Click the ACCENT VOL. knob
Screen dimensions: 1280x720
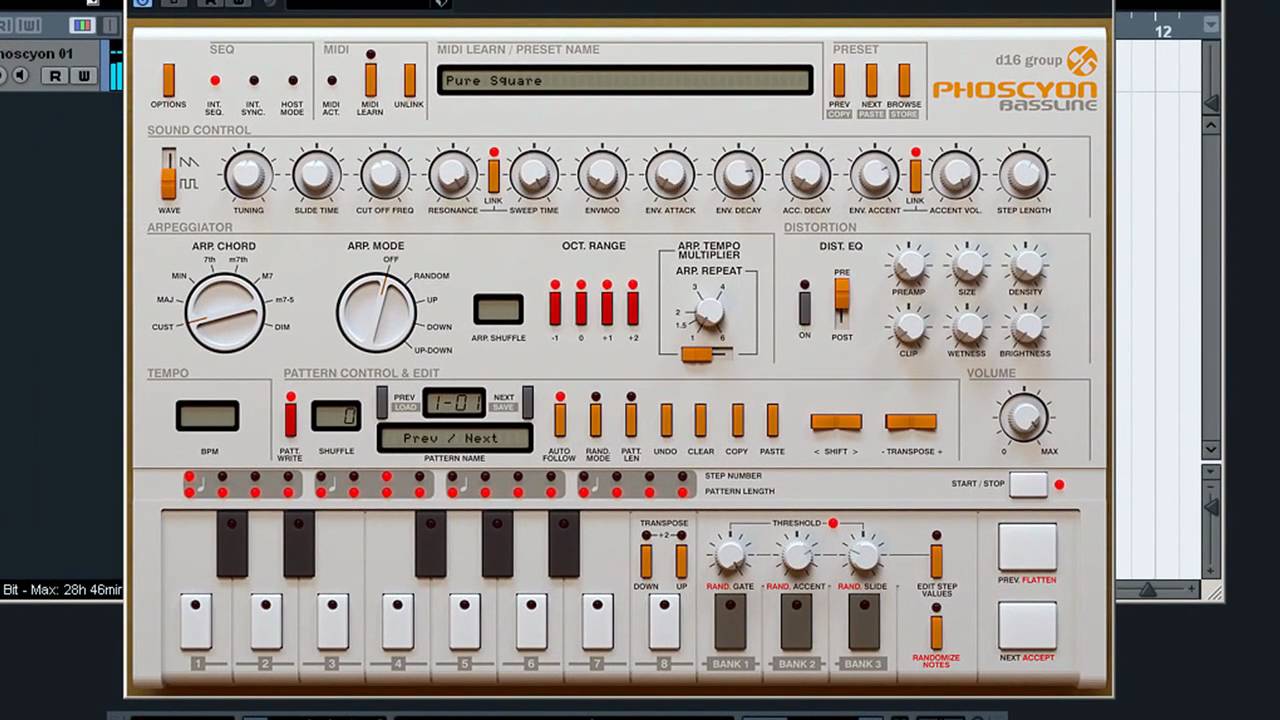[955, 174]
